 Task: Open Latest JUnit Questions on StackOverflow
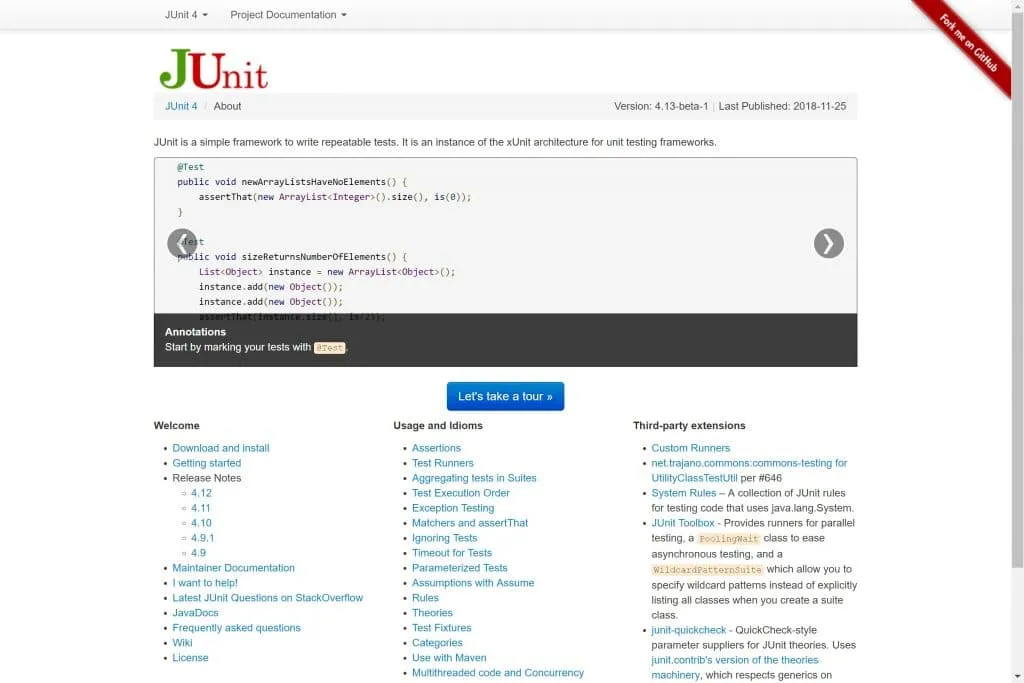(268, 598)
